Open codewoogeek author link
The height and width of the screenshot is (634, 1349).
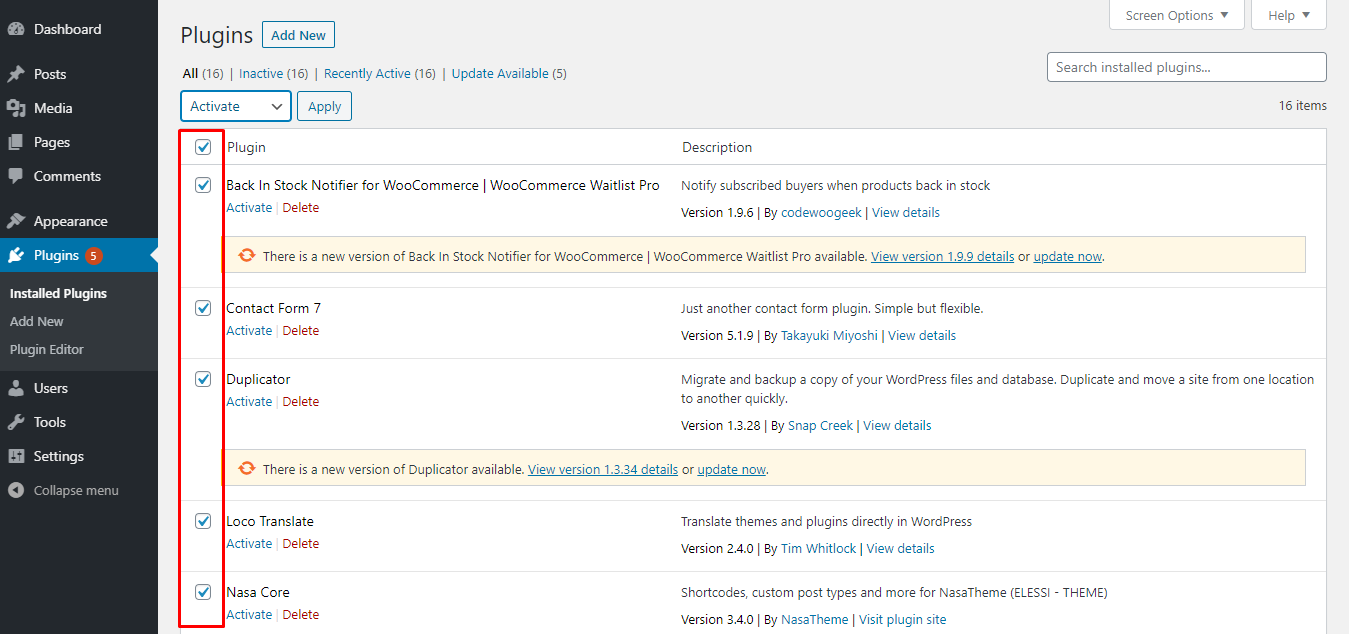click(x=821, y=212)
